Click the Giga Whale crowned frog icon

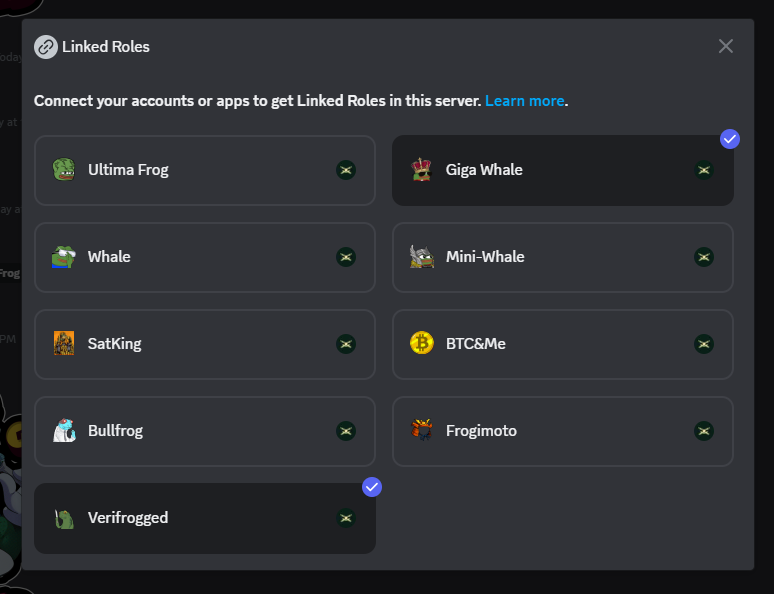click(421, 170)
